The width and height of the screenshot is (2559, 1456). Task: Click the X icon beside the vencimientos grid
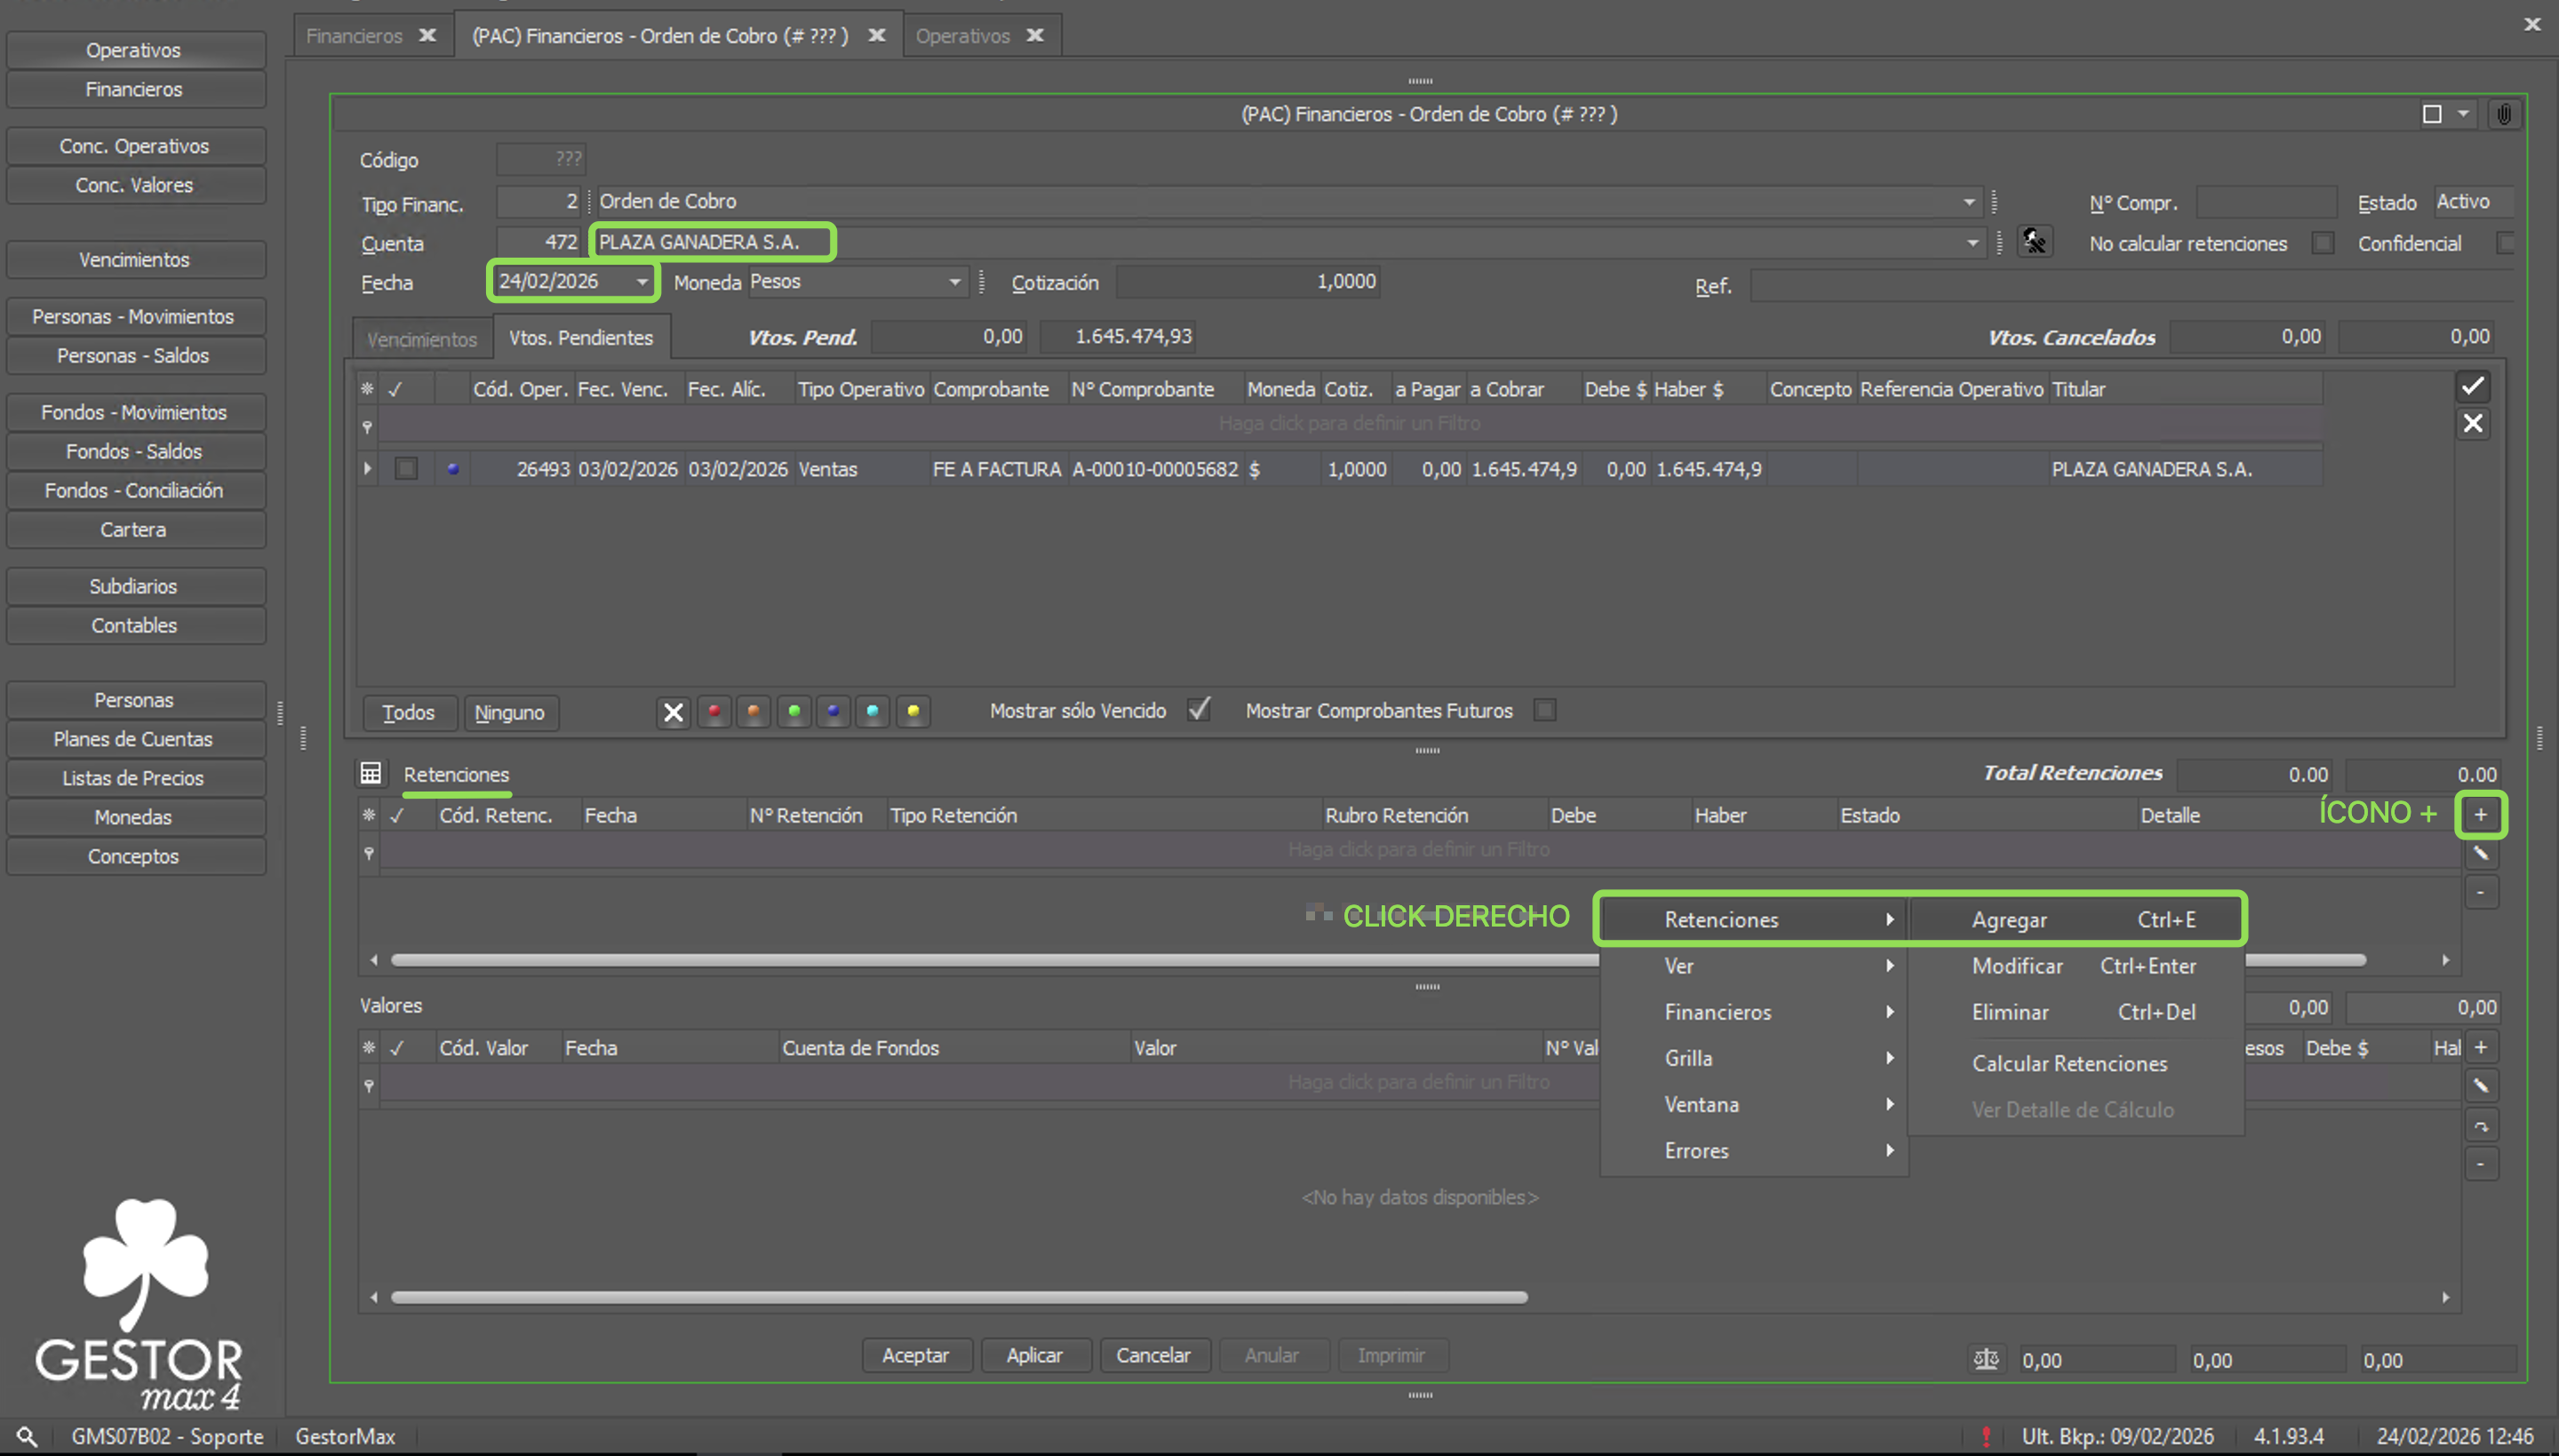(x=2472, y=424)
